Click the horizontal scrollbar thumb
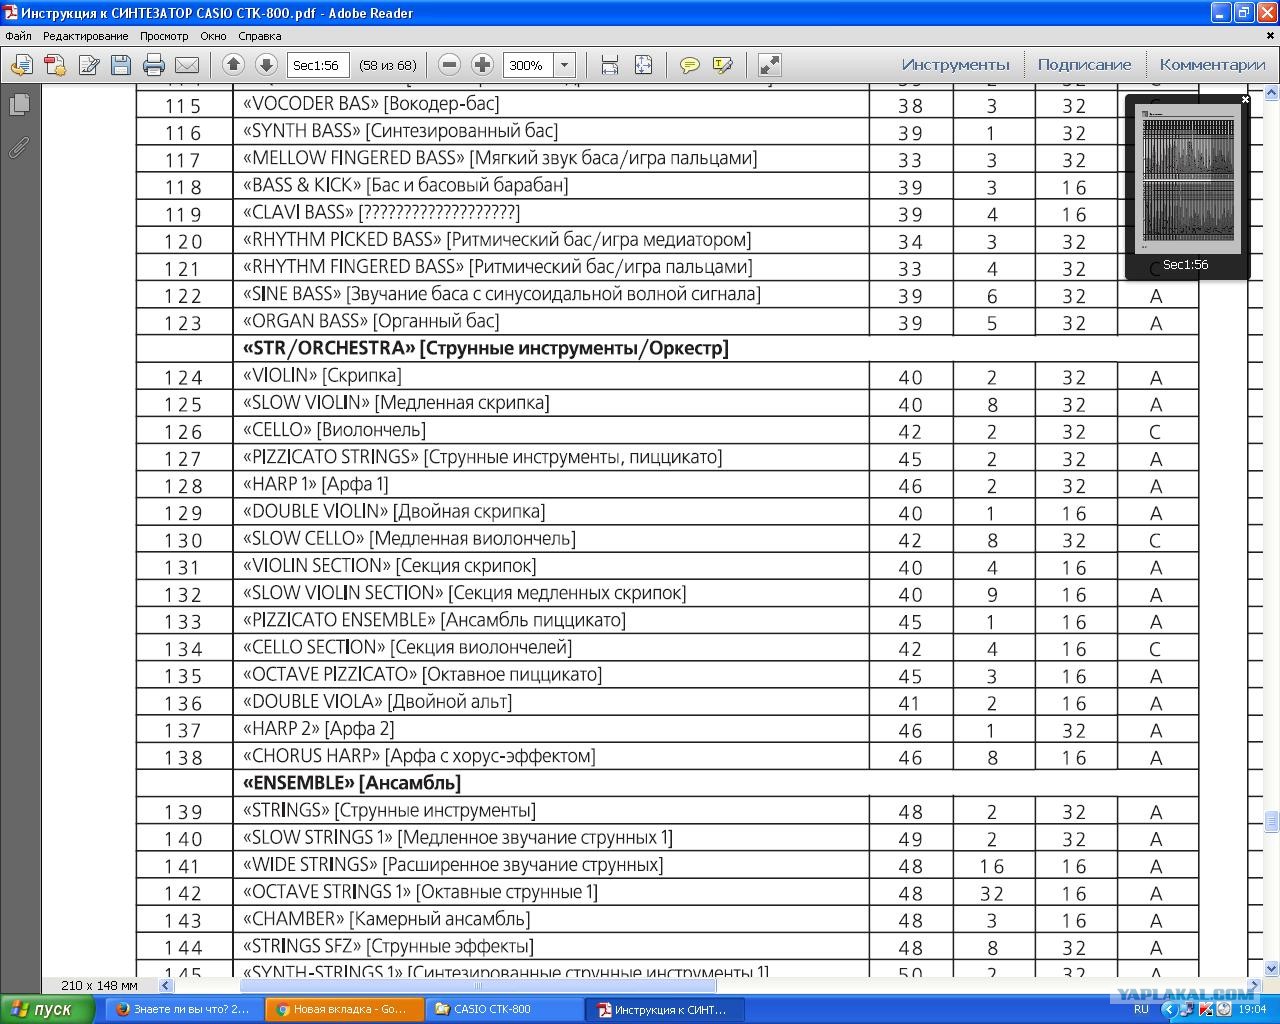The image size is (1280, 1024). tap(478, 985)
